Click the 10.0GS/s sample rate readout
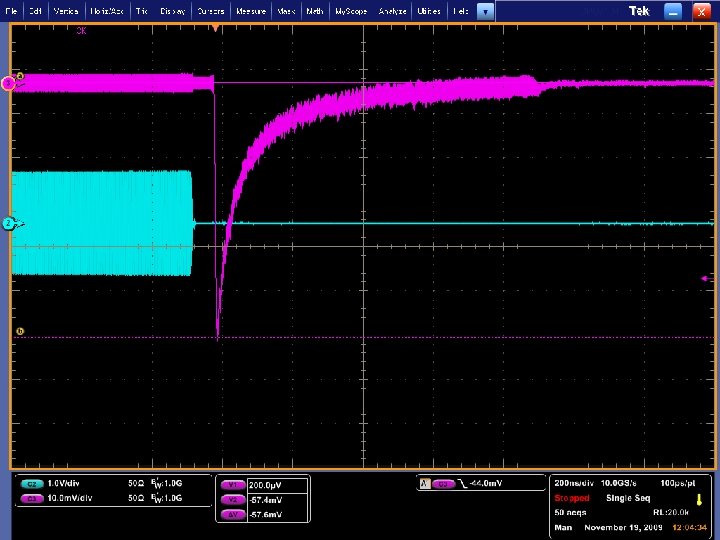The width and height of the screenshot is (720, 540). [619, 483]
